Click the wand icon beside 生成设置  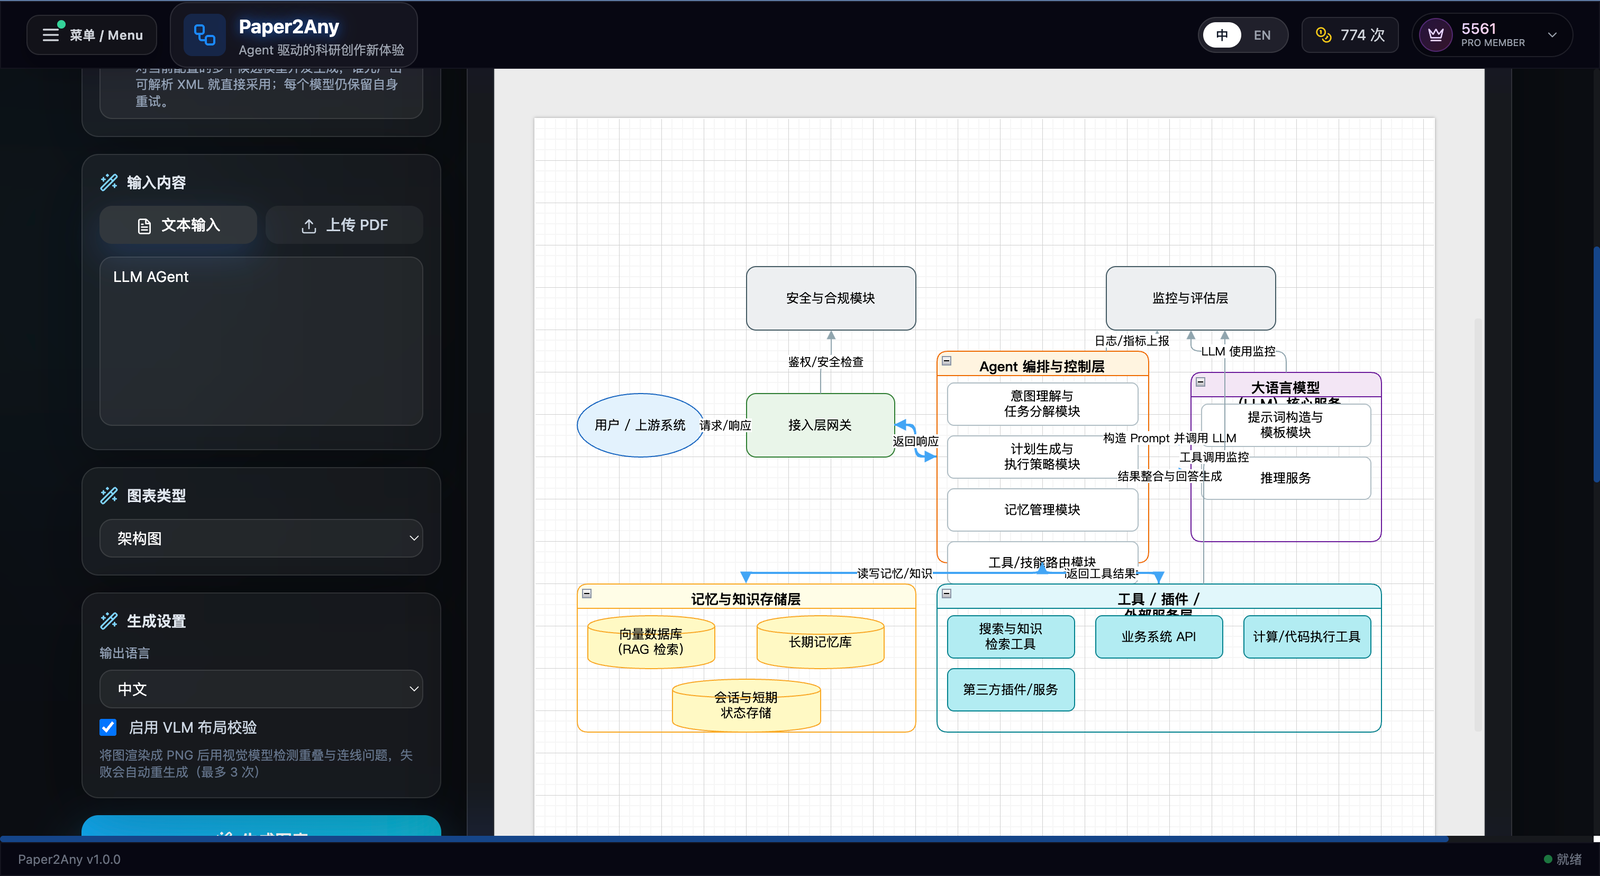coord(109,621)
